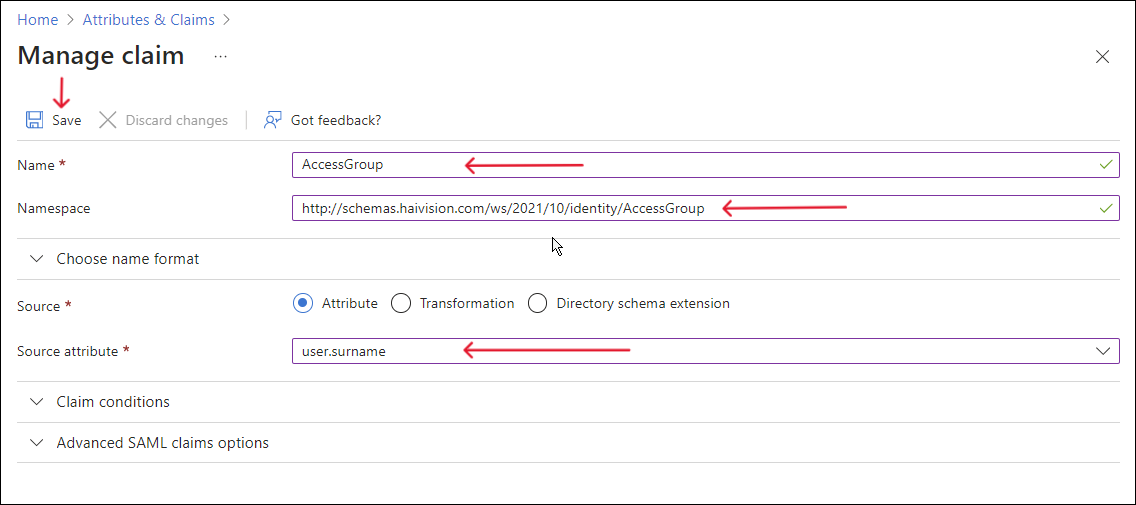Click the green checkmark in Namespace field
This screenshot has width=1136, height=505.
coord(1105,208)
